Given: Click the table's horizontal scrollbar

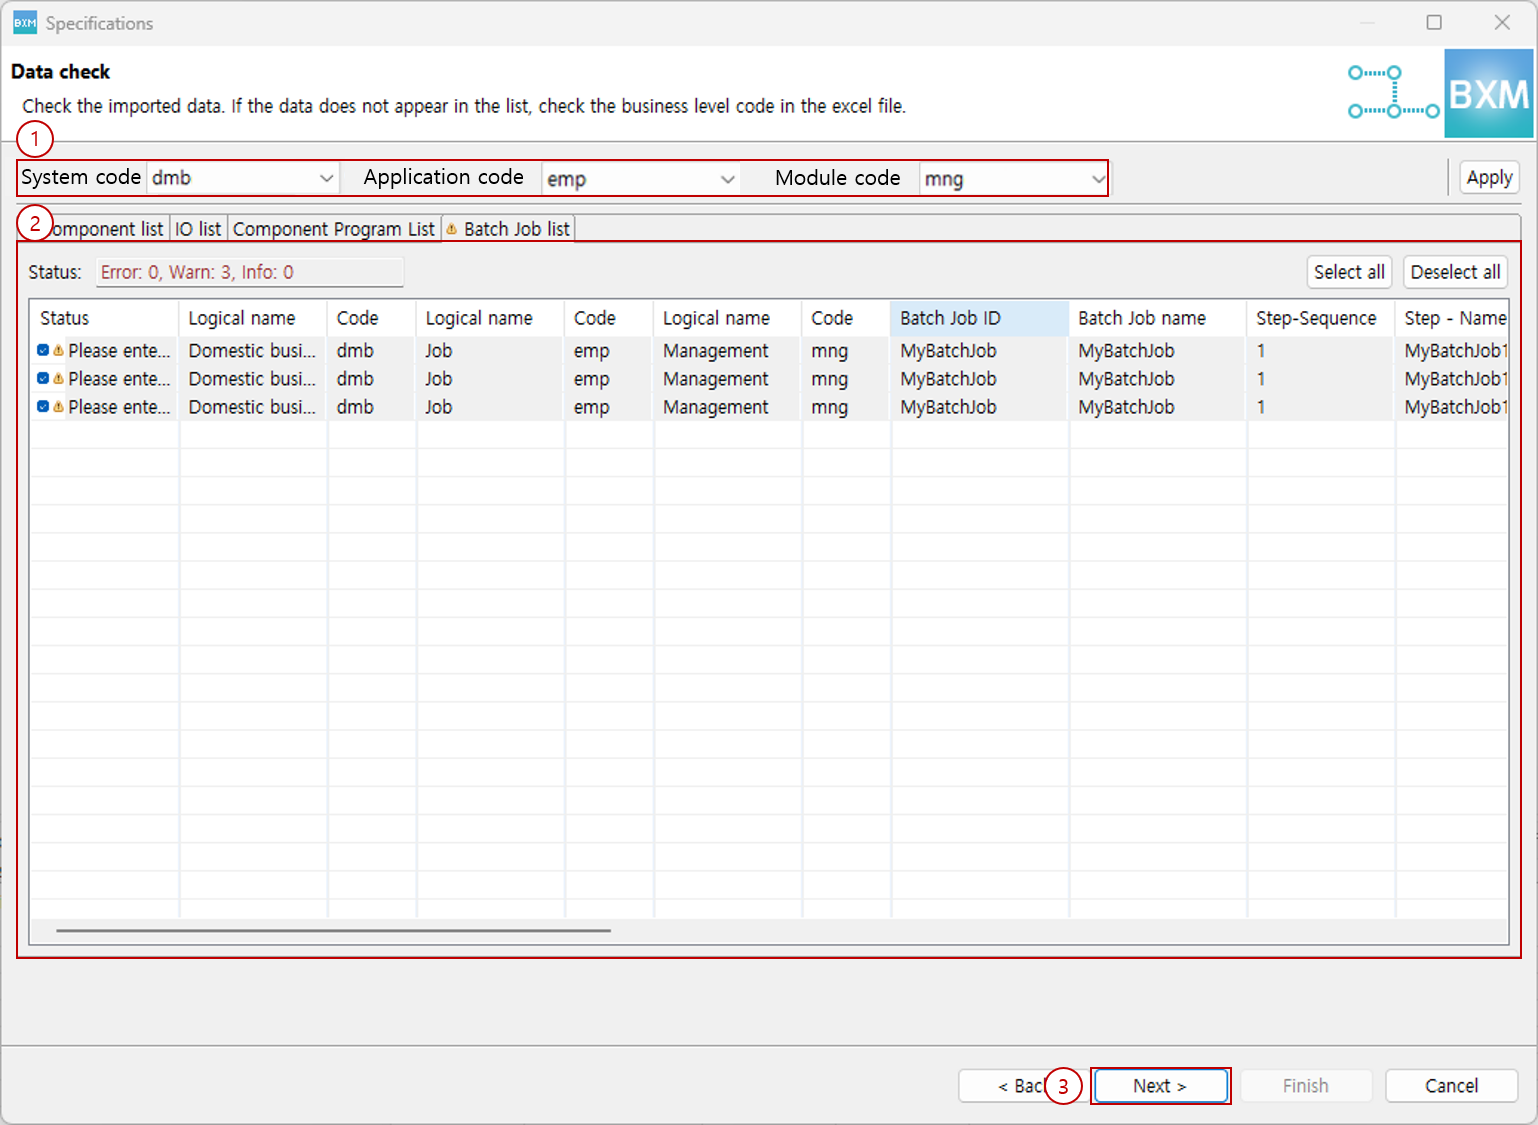Looking at the screenshot, I should point(333,930).
